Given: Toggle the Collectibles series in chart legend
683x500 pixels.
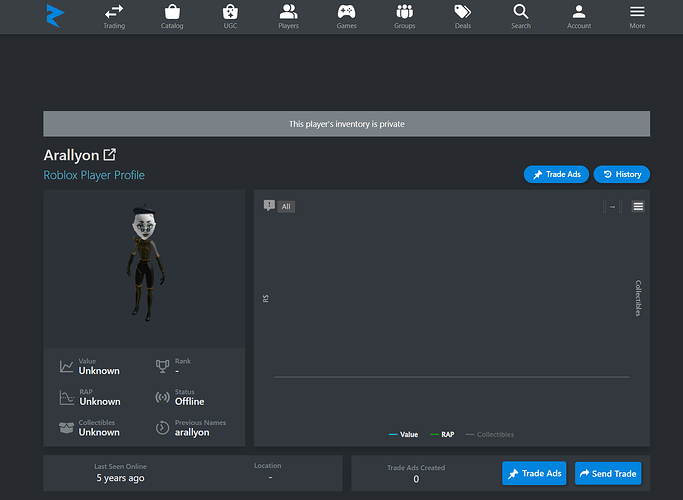Looking at the screenshot, I should point(490,434).
